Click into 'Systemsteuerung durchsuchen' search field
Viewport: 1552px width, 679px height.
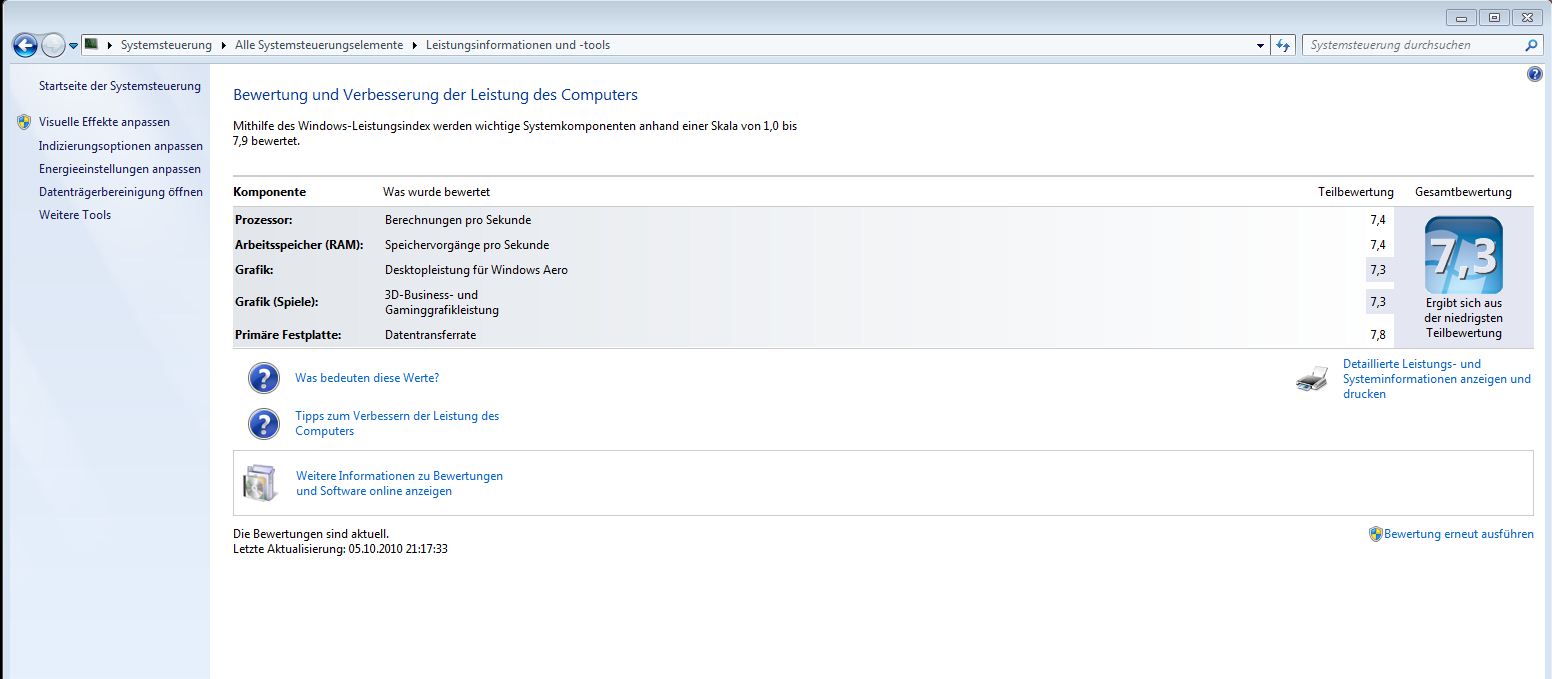point(1410,45)
